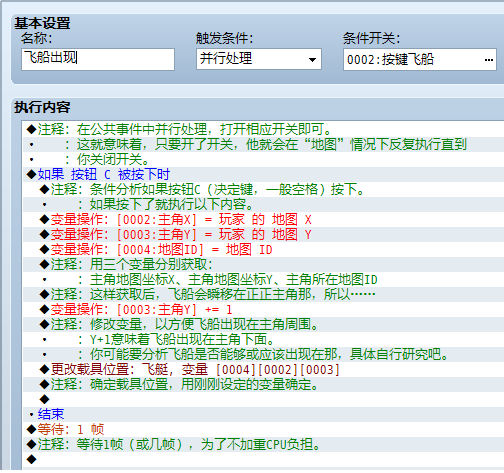Click the 条件开关 field 0002:按键飞船
The image size is (504, 473).
(x=420, y=59)
